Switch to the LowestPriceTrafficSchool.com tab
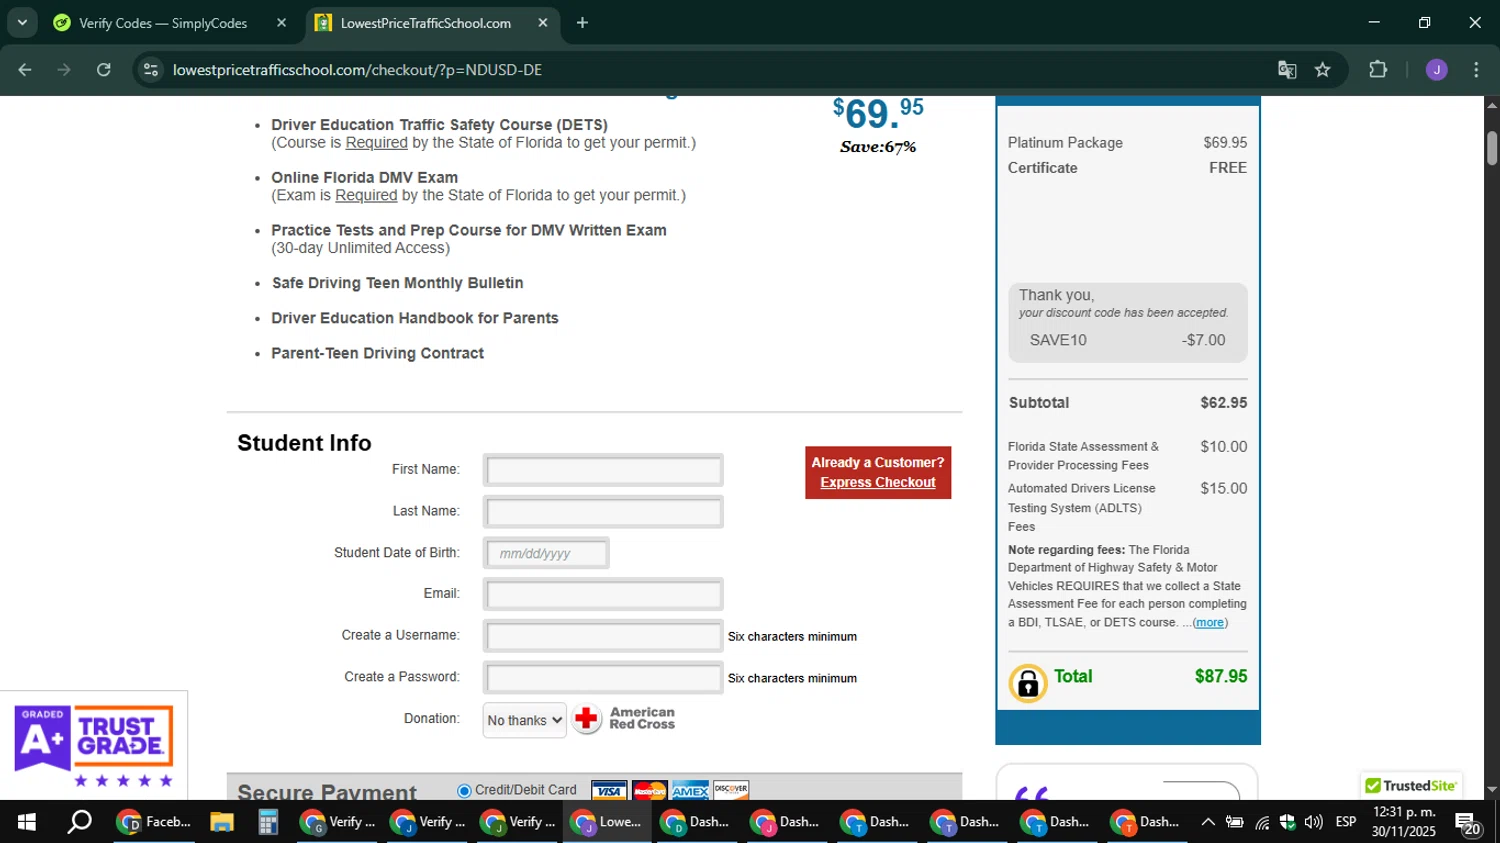 426,23
